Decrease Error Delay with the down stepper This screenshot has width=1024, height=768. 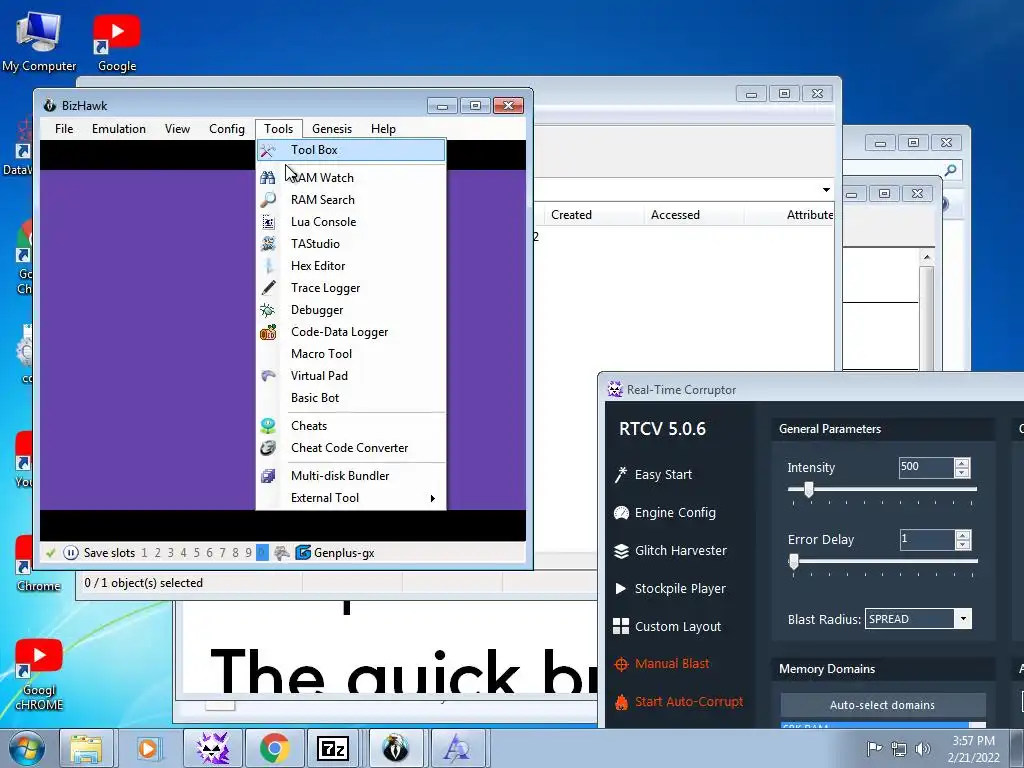(x=961, y=544)
